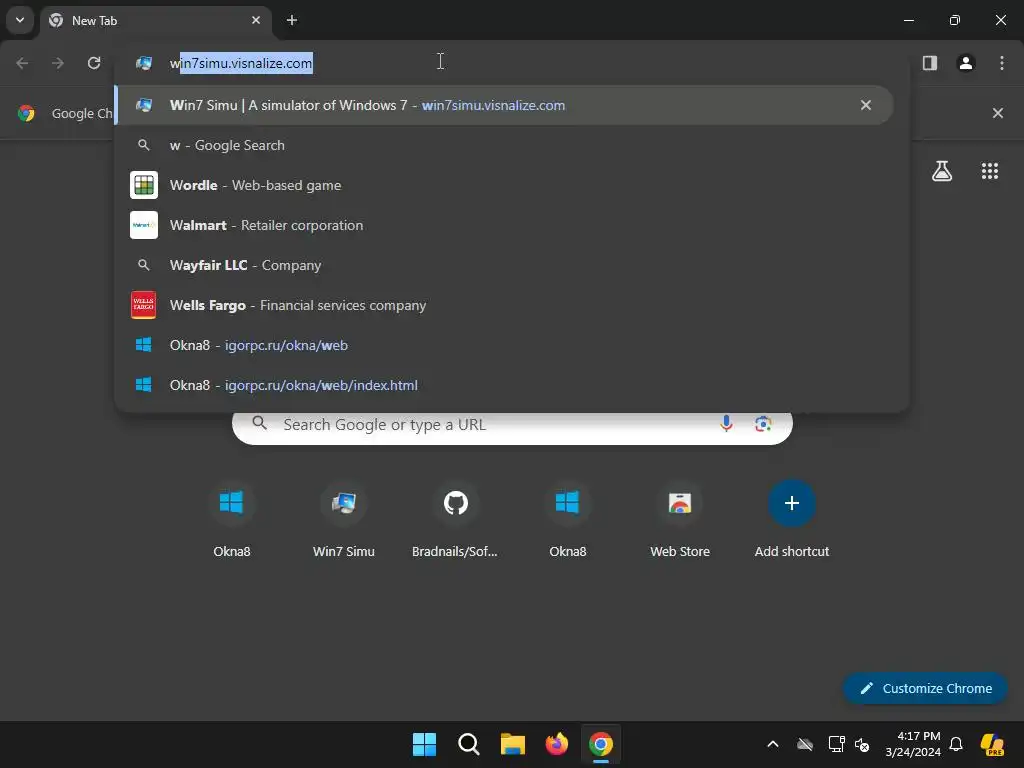
Task: Choose the 'w - Google Search' suggestion
Action: pos(511,145)
